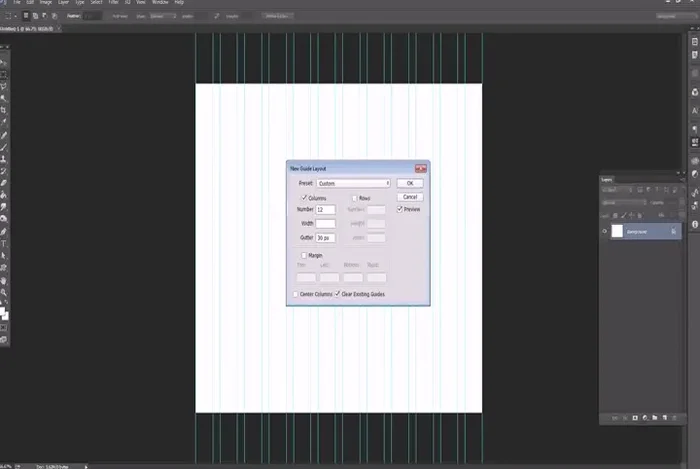Hide the Background layer with eye icon

click(x=606, y=231)
